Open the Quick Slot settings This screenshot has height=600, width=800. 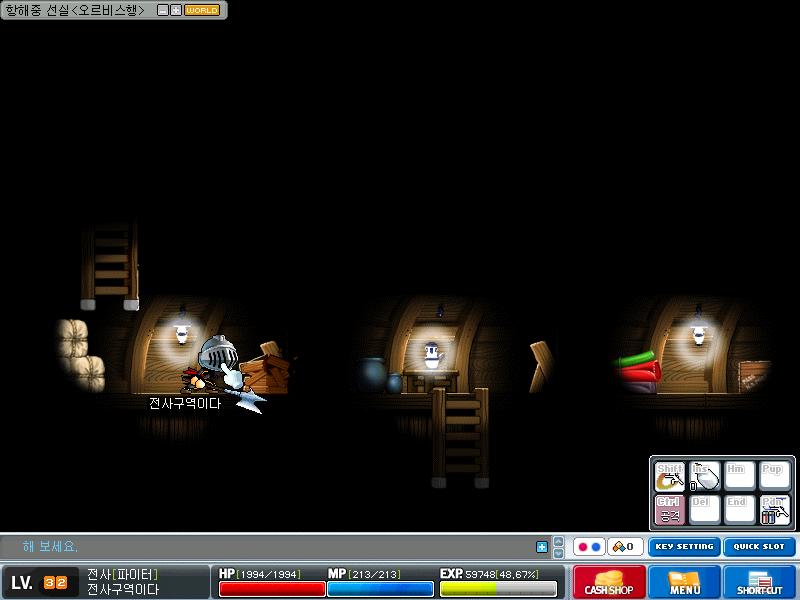(x=759, y=547)
